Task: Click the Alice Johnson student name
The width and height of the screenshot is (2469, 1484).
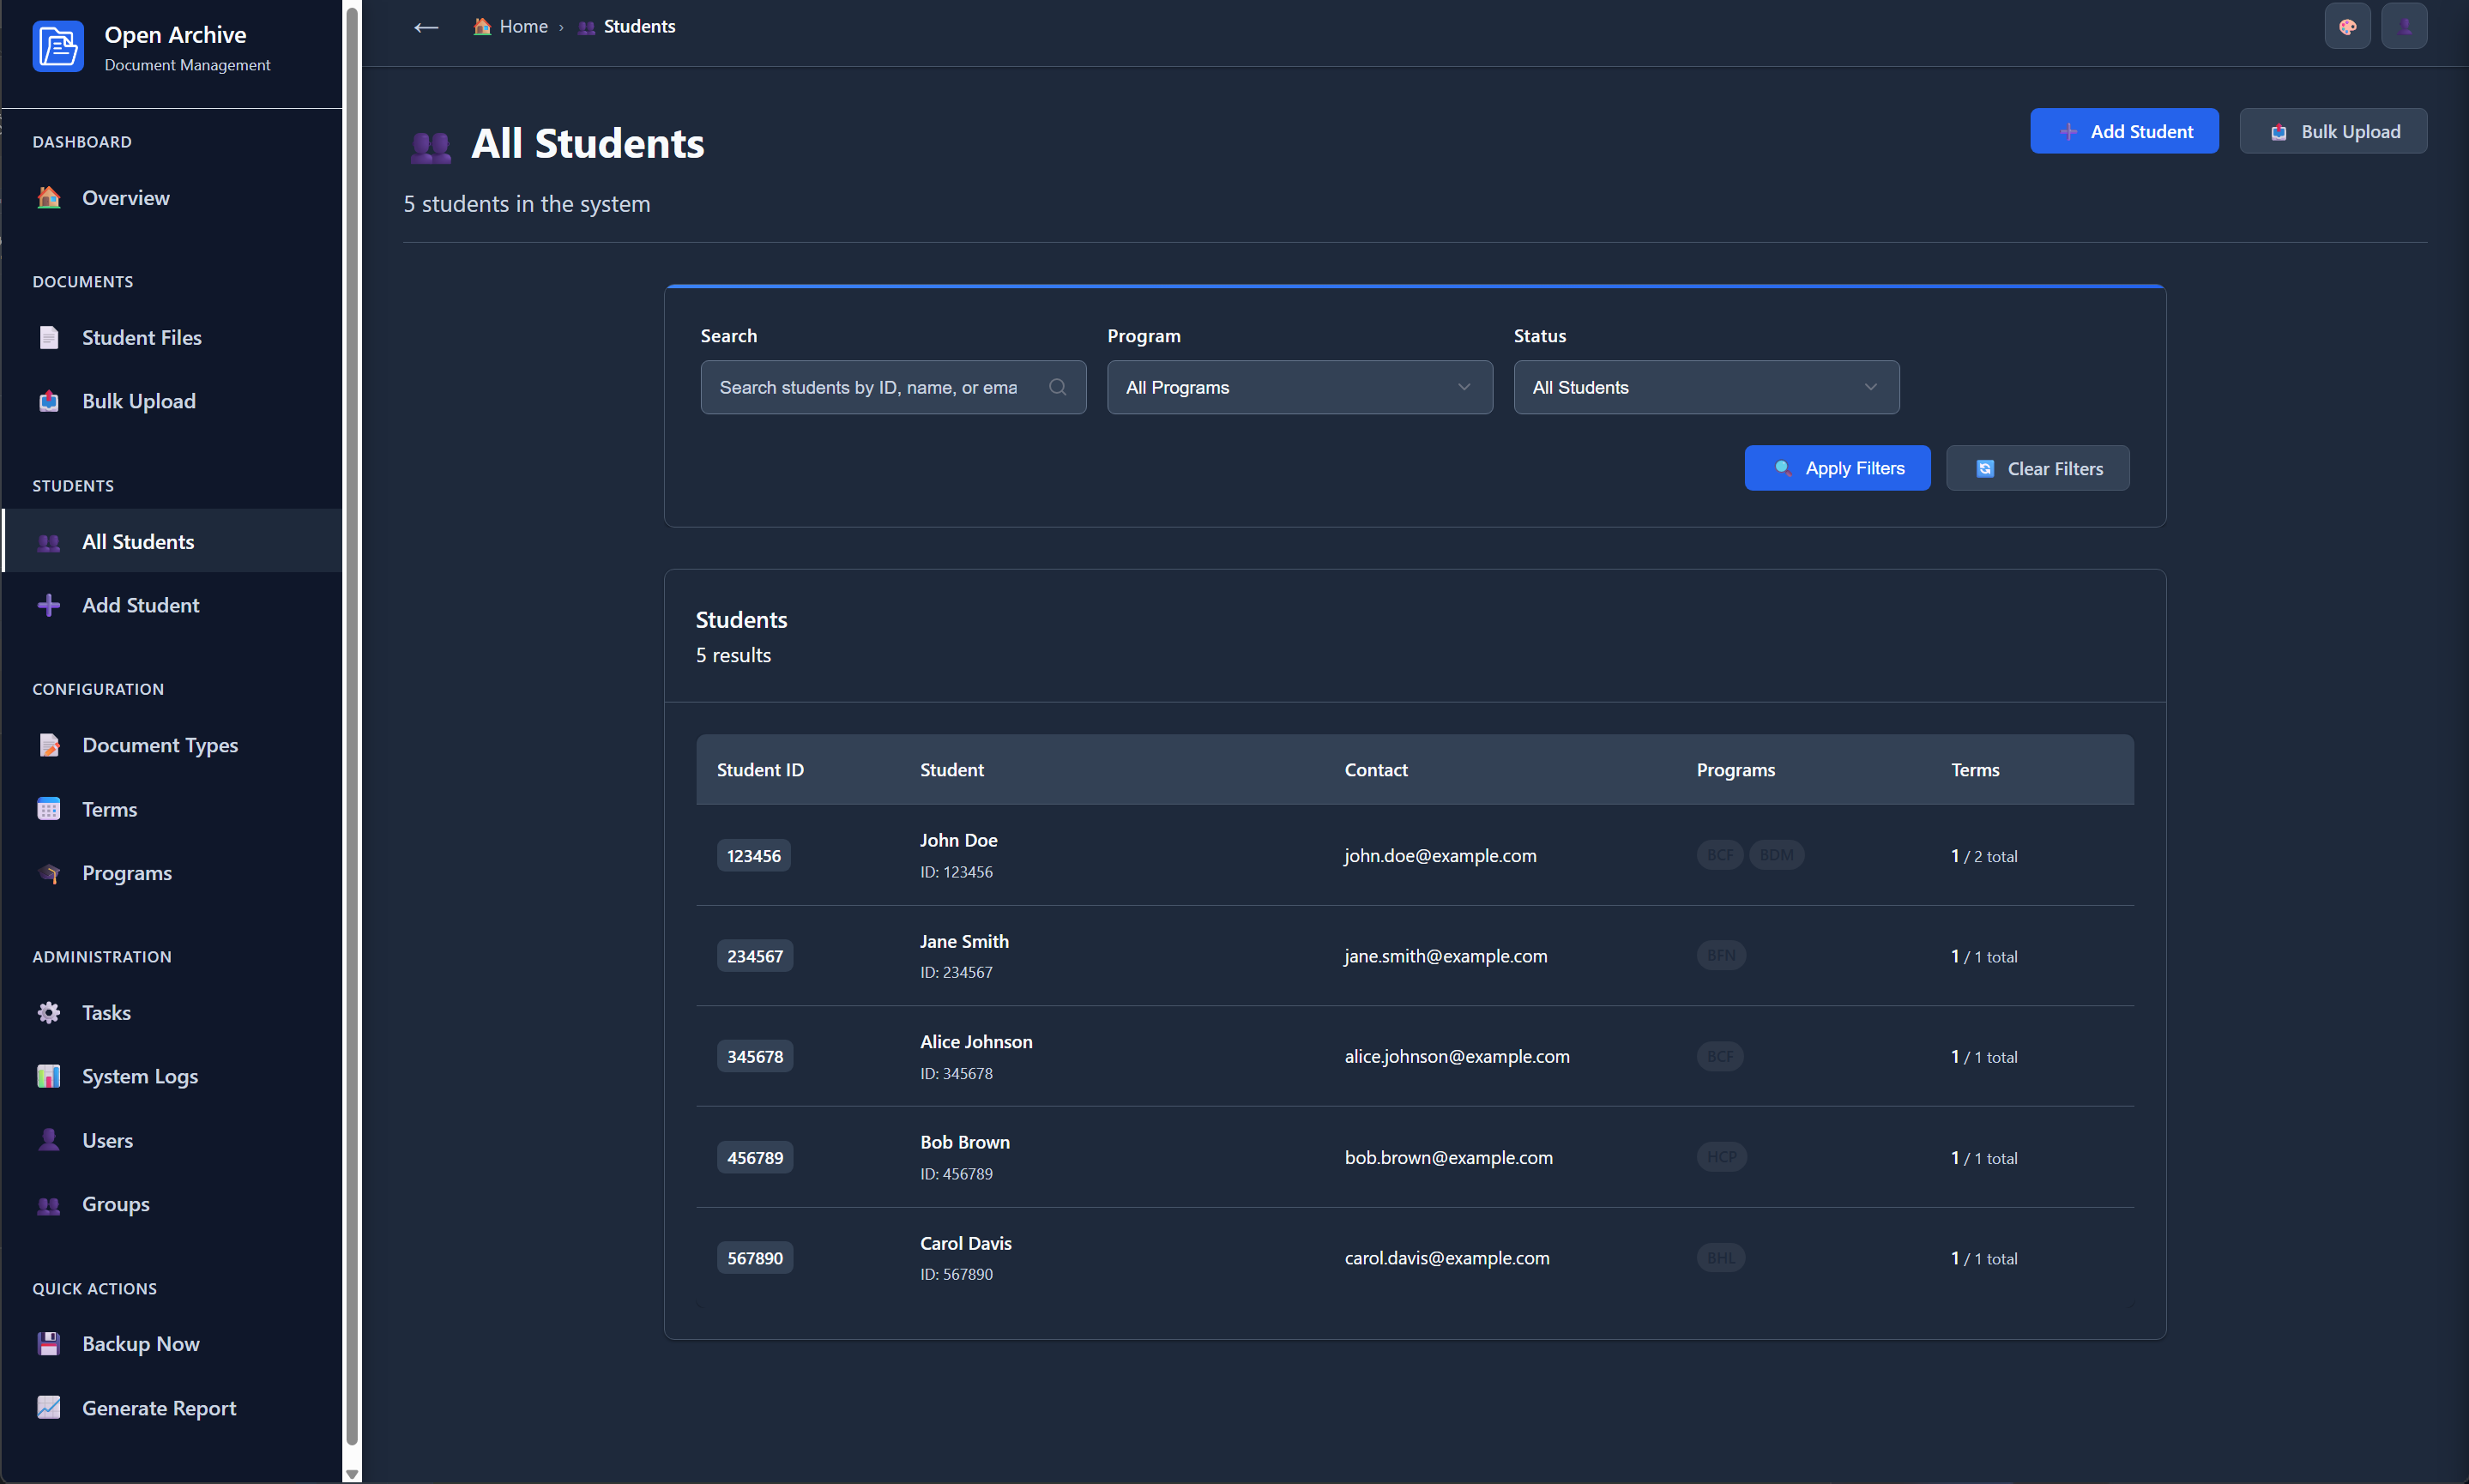Action: click(976, 1041)
